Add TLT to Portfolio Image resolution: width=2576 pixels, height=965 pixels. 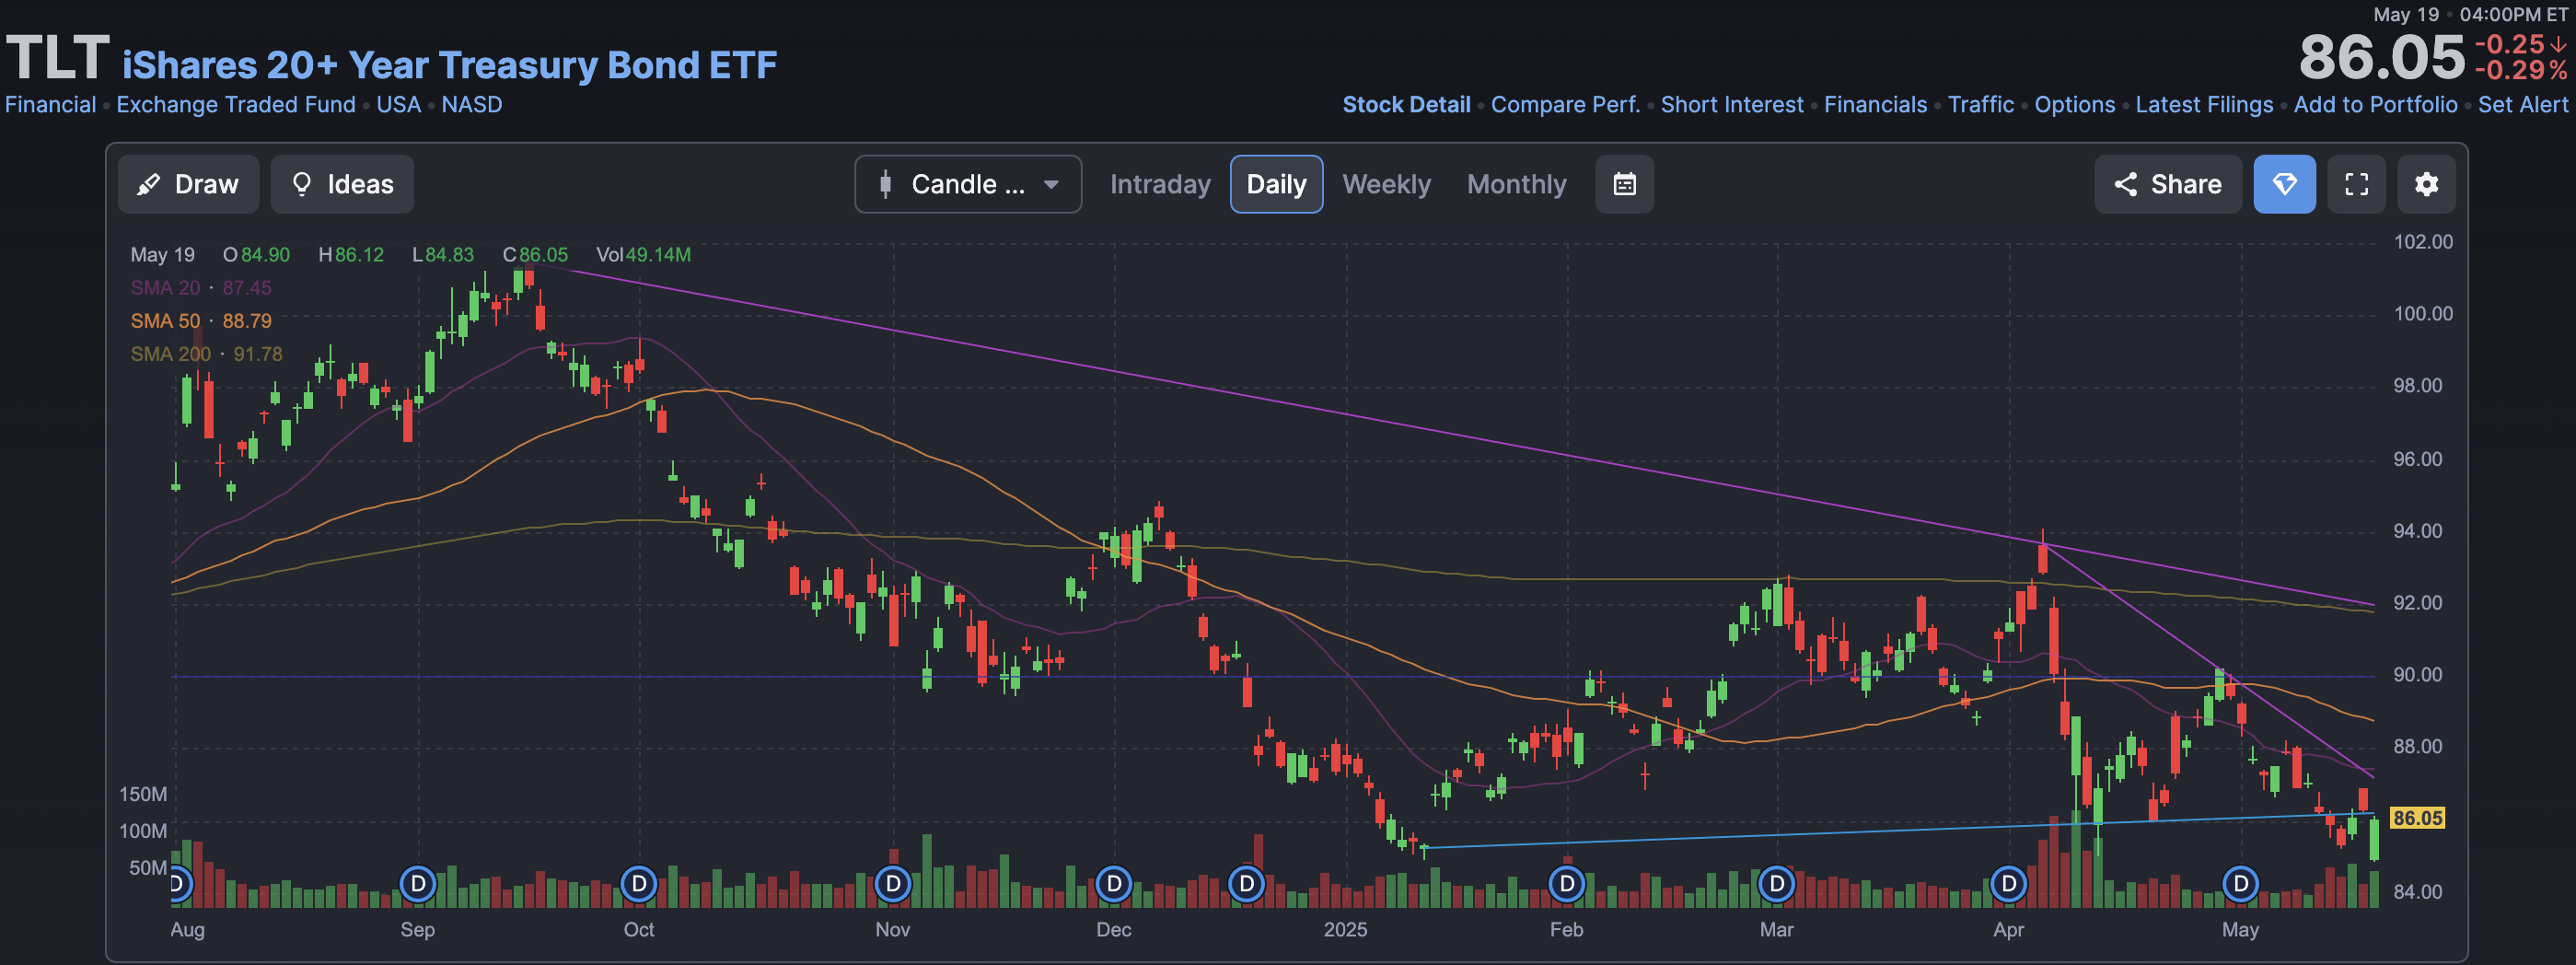(2375, 104)
